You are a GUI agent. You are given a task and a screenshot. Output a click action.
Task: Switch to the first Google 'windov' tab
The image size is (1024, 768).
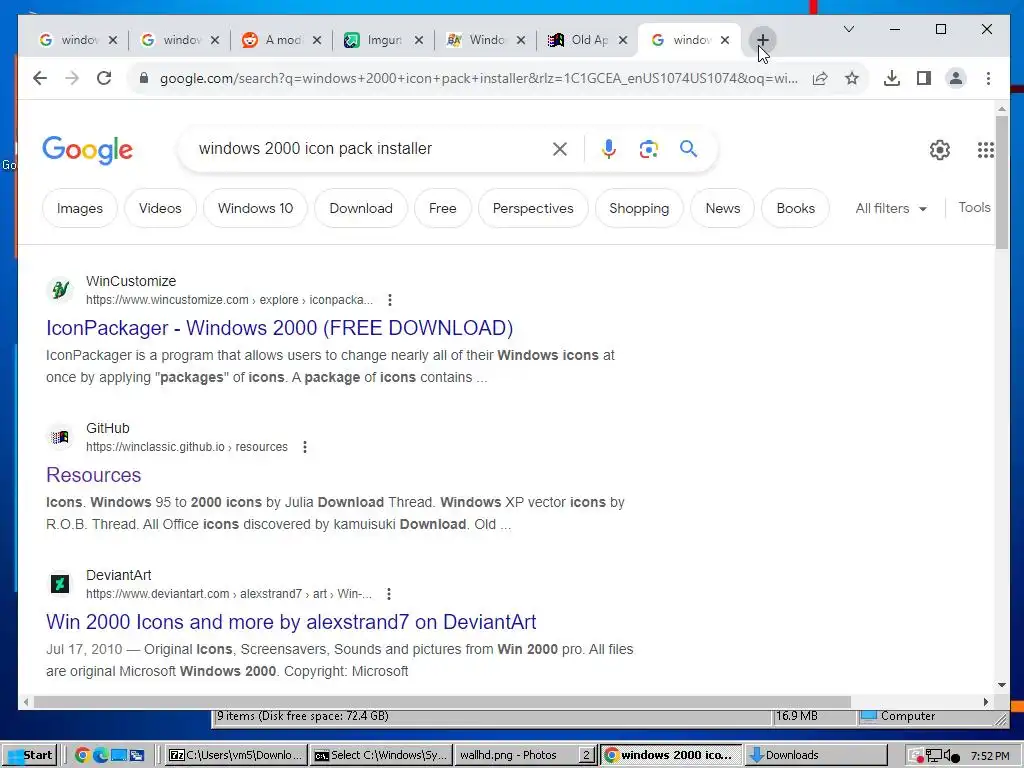click(69, 40)
